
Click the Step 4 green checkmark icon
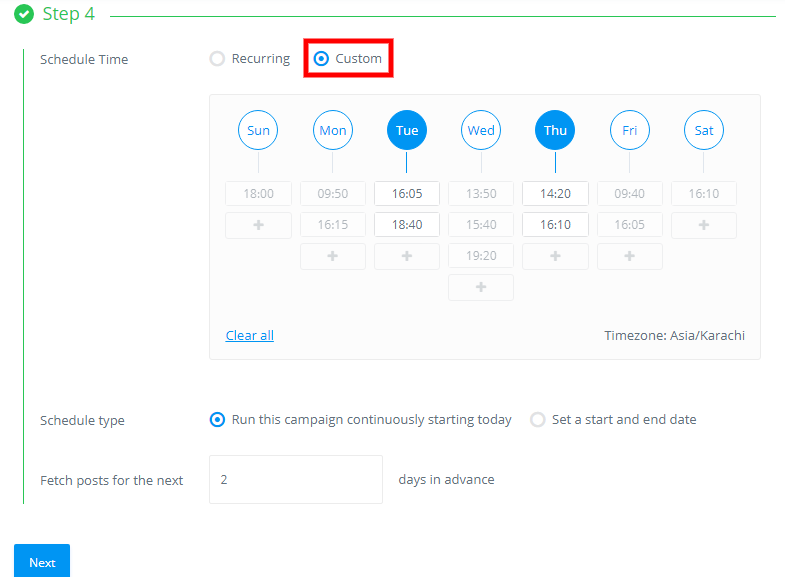click(x=24, y=14)
